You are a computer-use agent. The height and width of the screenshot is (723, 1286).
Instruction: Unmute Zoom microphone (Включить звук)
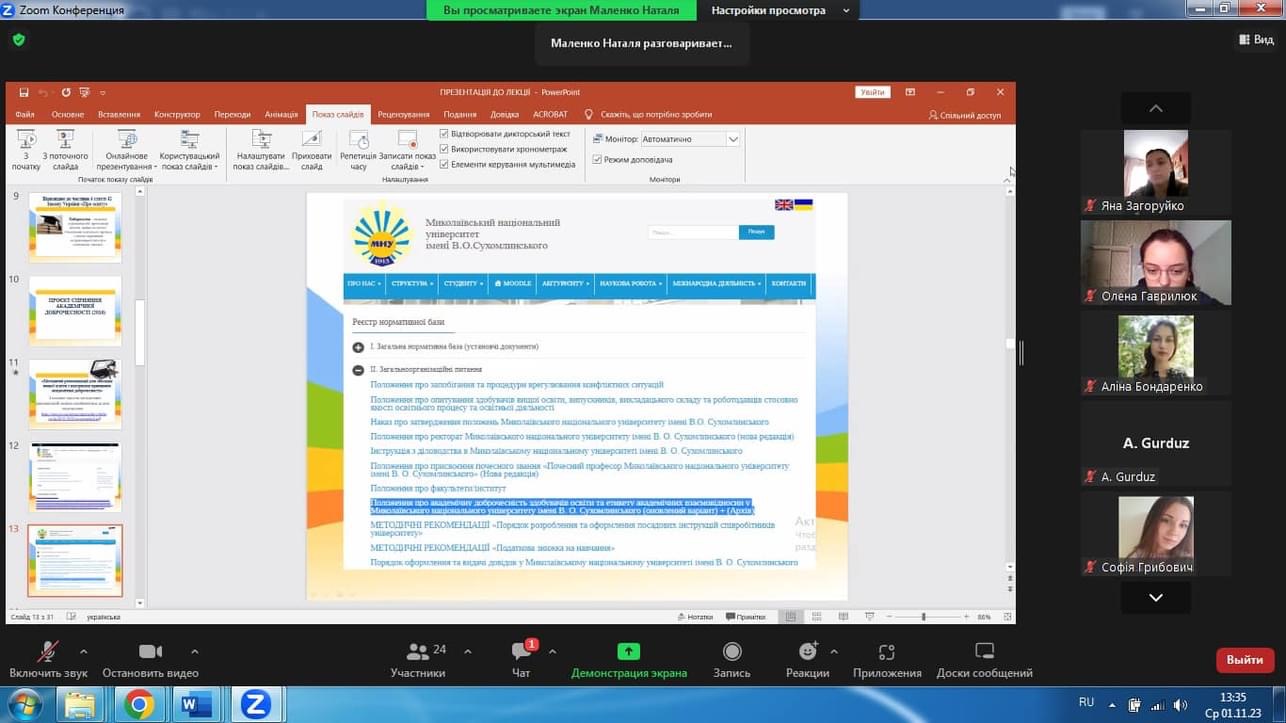[x=48, y=660]
